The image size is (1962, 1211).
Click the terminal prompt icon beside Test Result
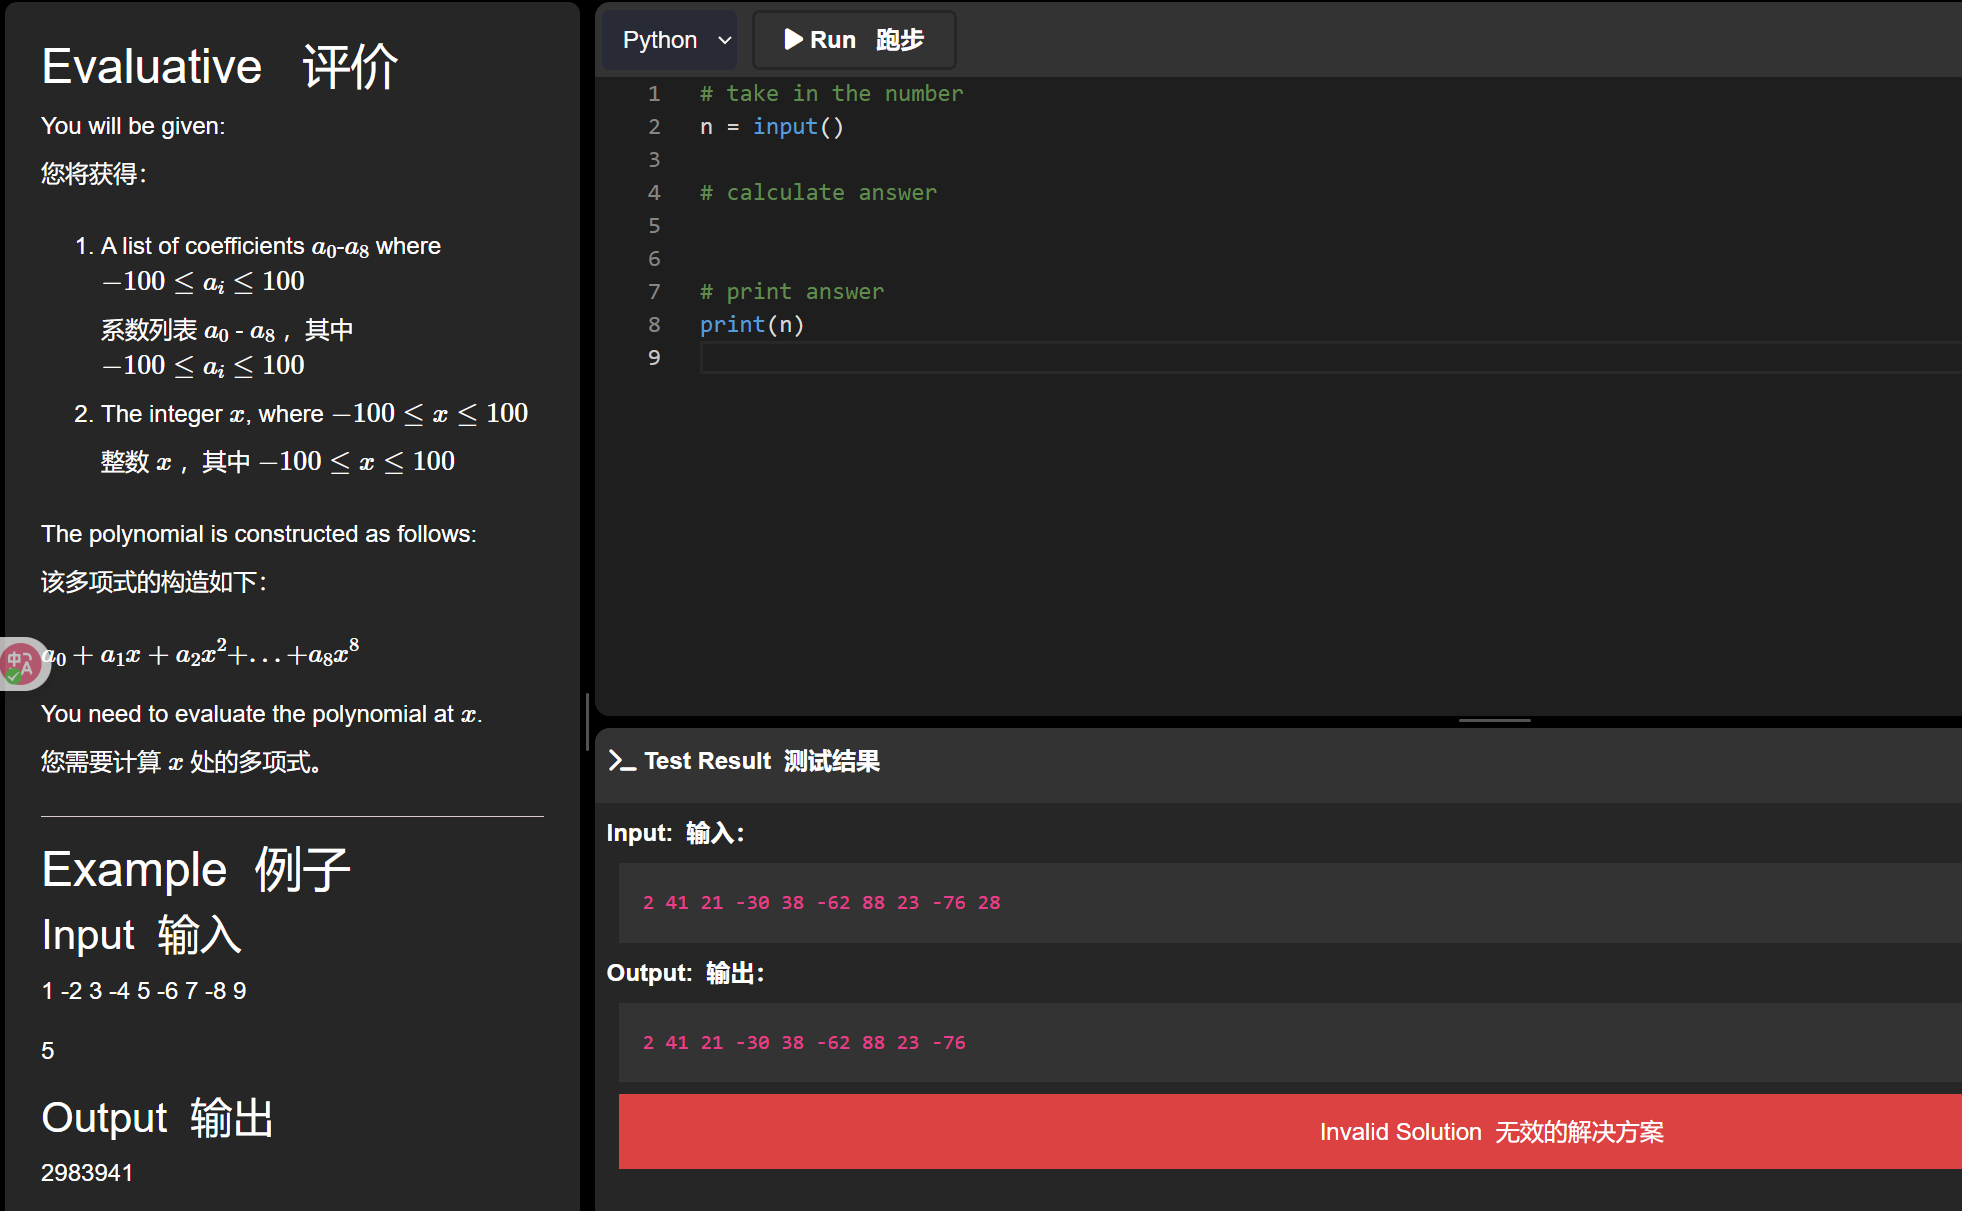pyautogui.click(x=622, y=761)
